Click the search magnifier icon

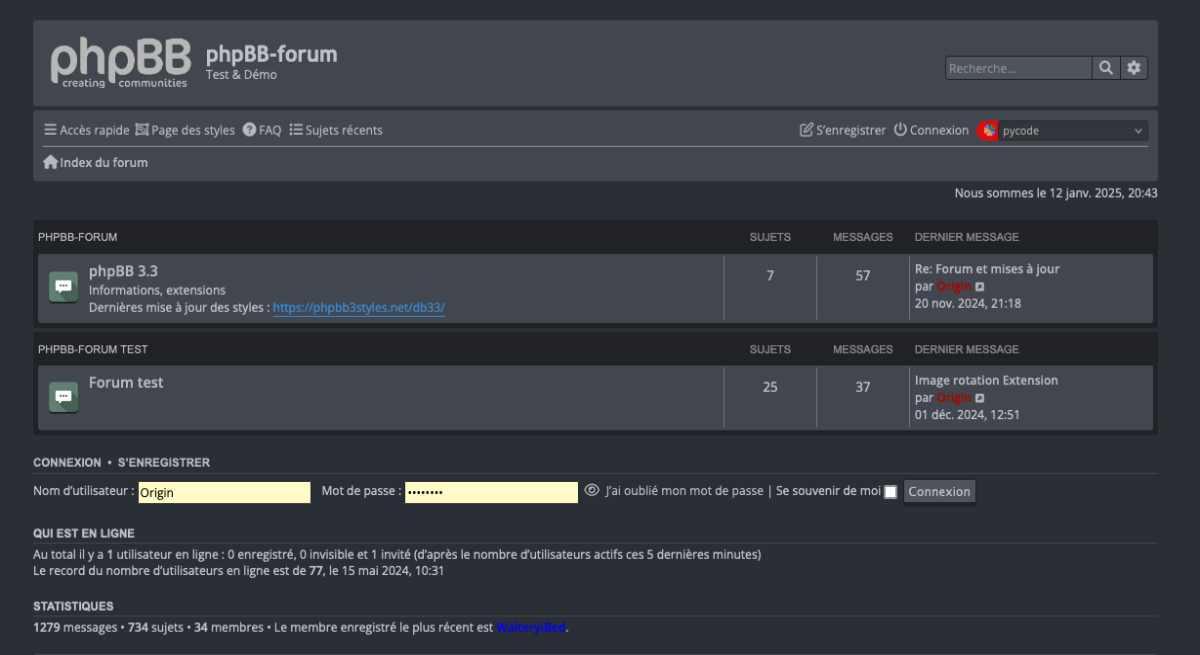[x=1106, y=68]
